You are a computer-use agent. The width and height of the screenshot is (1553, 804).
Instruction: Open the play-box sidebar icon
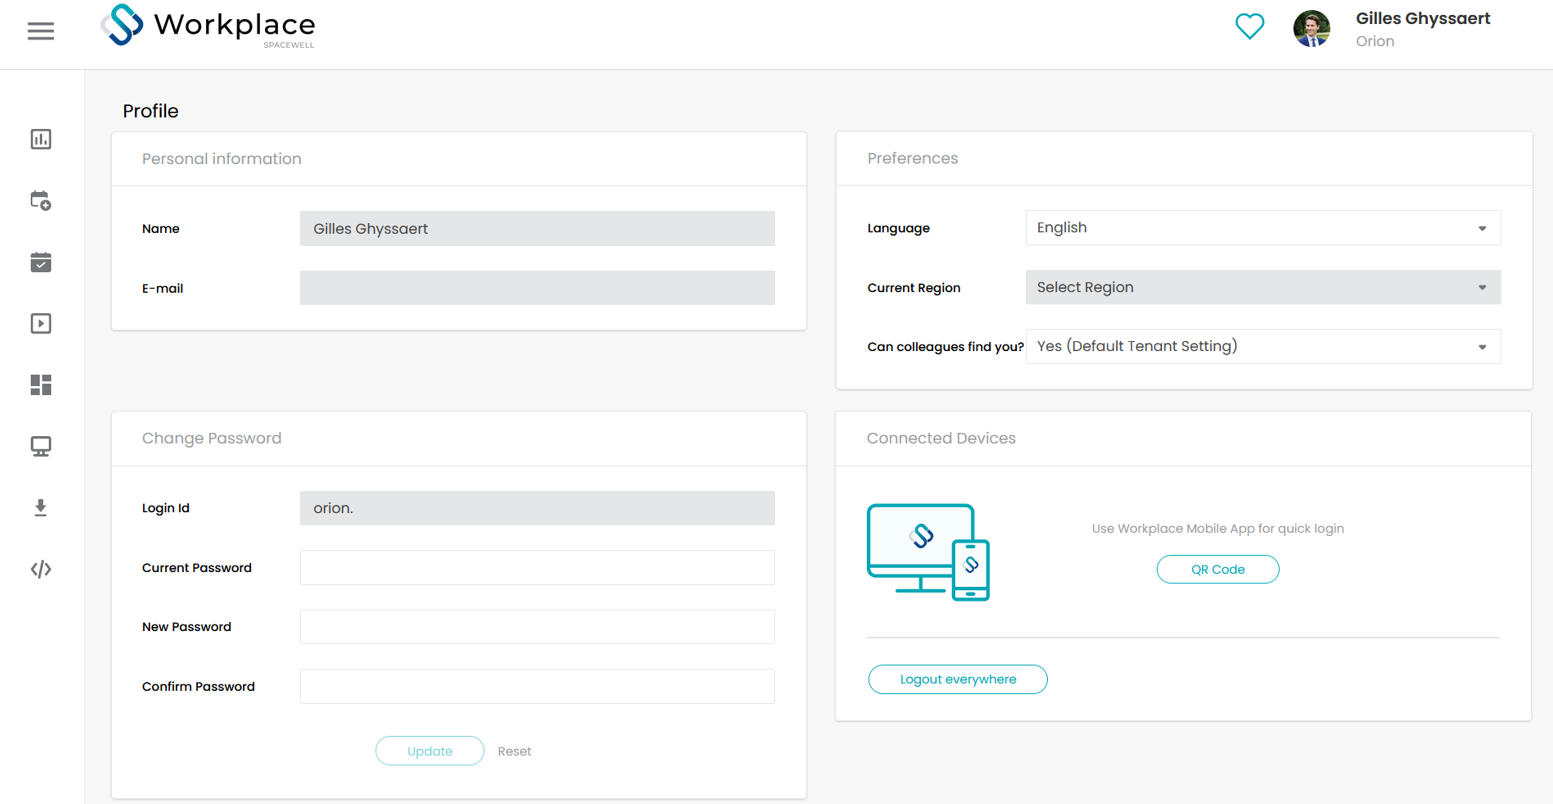coord(41,323)
